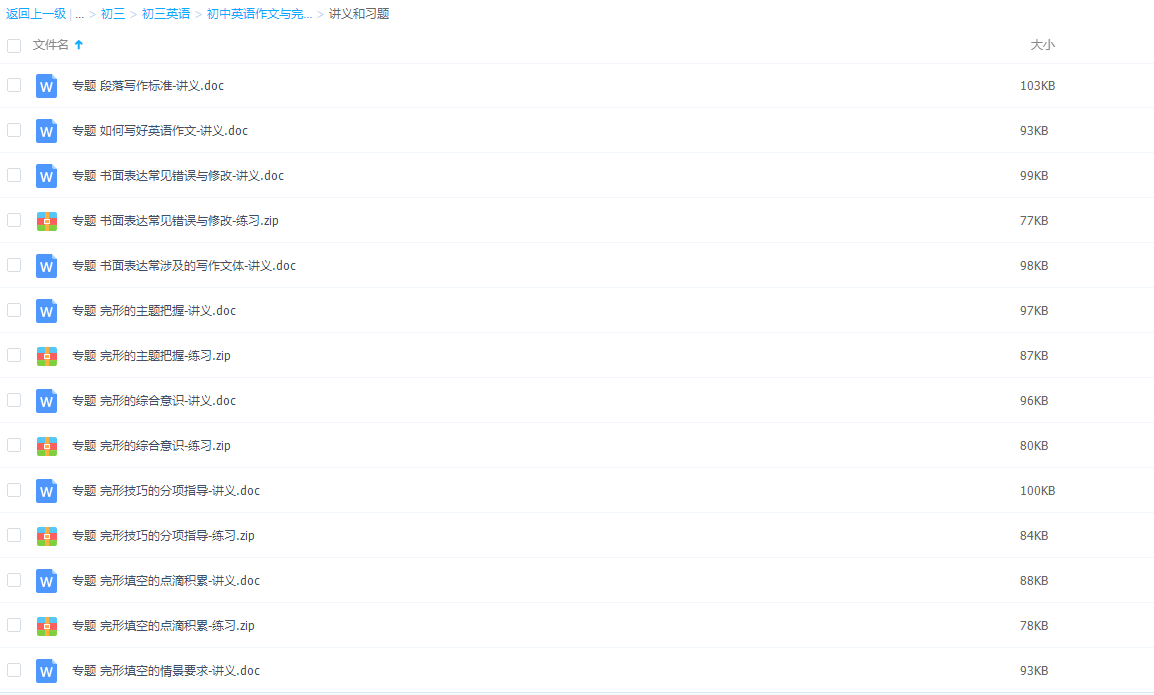Click Word icon for 完形填空的点滴积累-讲义.doc

(x=46, y=581)
